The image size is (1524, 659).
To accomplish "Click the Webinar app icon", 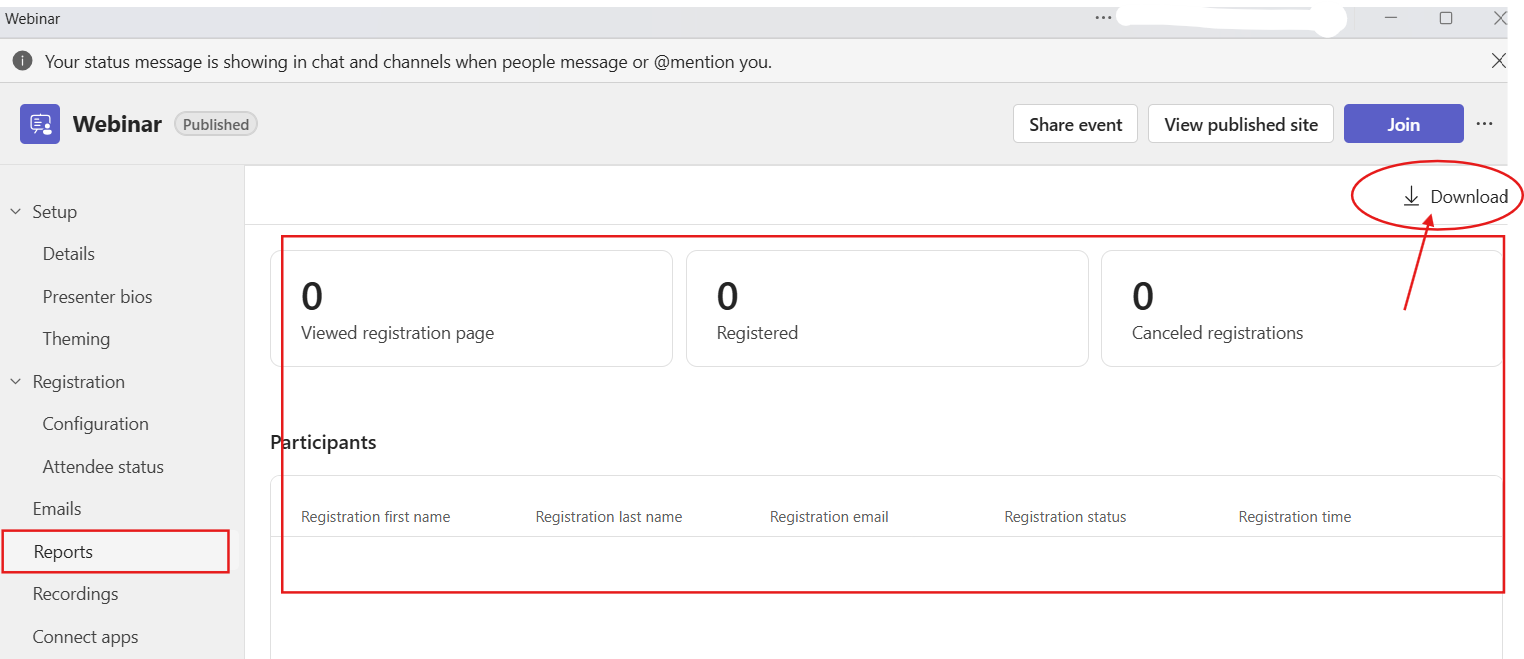I will [40, 124].
